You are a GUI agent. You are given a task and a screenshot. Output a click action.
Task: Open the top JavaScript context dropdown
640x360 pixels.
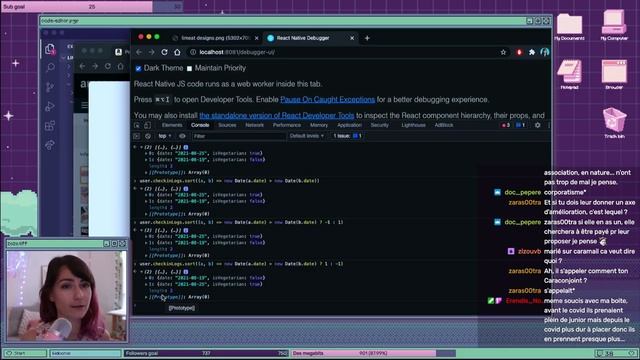coord(165,136)
